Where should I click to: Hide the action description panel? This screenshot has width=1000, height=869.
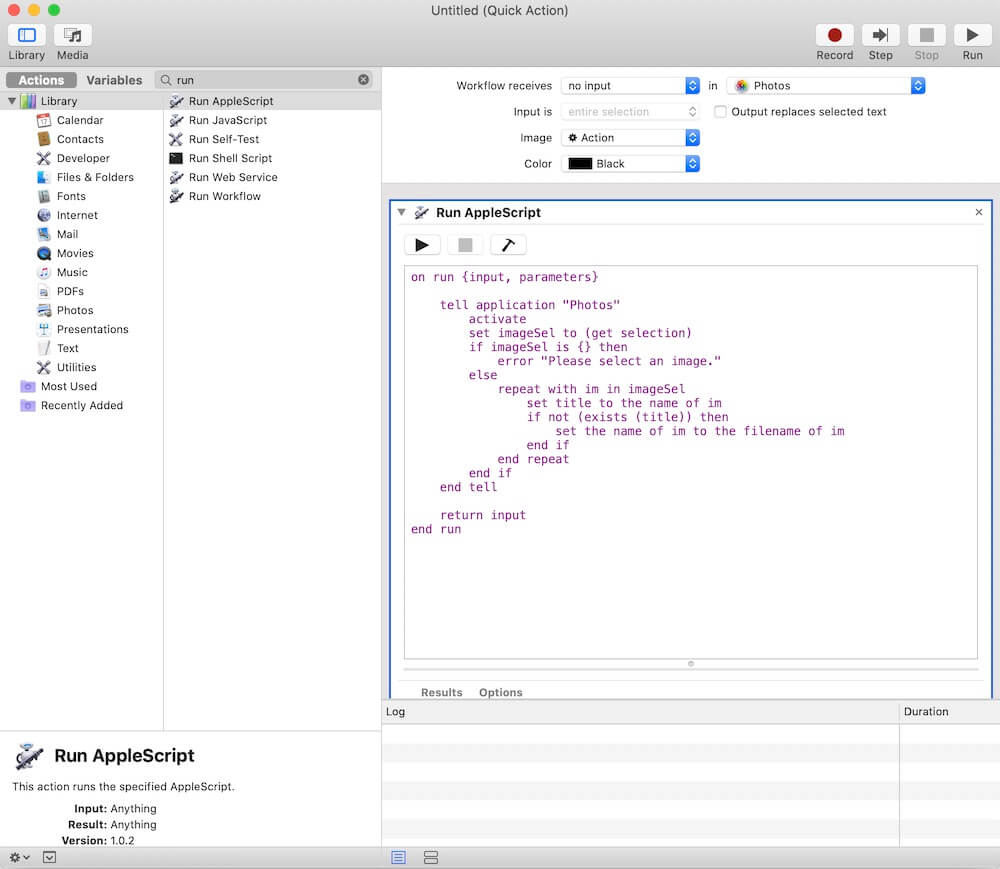pyautogui.click(x=49, y=858)
